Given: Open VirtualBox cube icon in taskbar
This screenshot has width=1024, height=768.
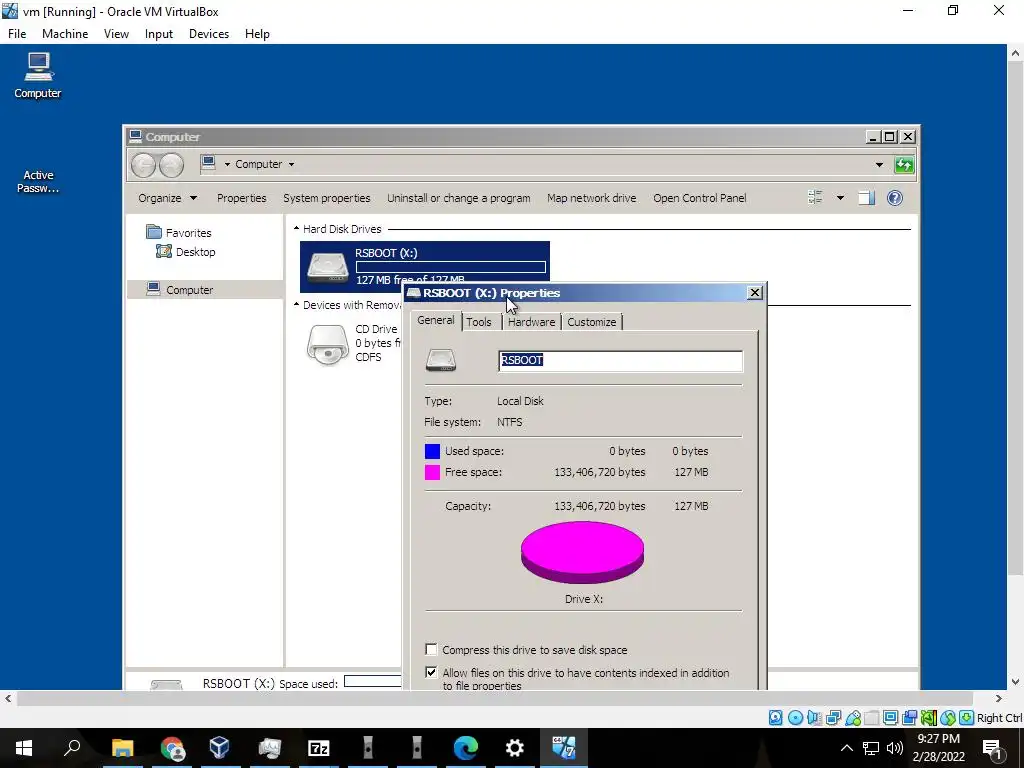Looking at the screenshot, I should tap(219, 748).
